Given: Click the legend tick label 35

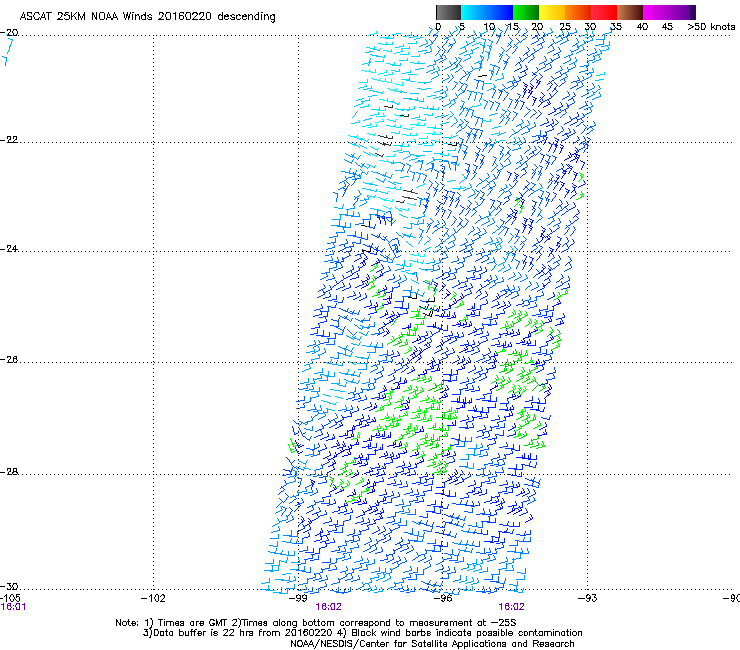Looking at the screenshot, I should [616, 26].
